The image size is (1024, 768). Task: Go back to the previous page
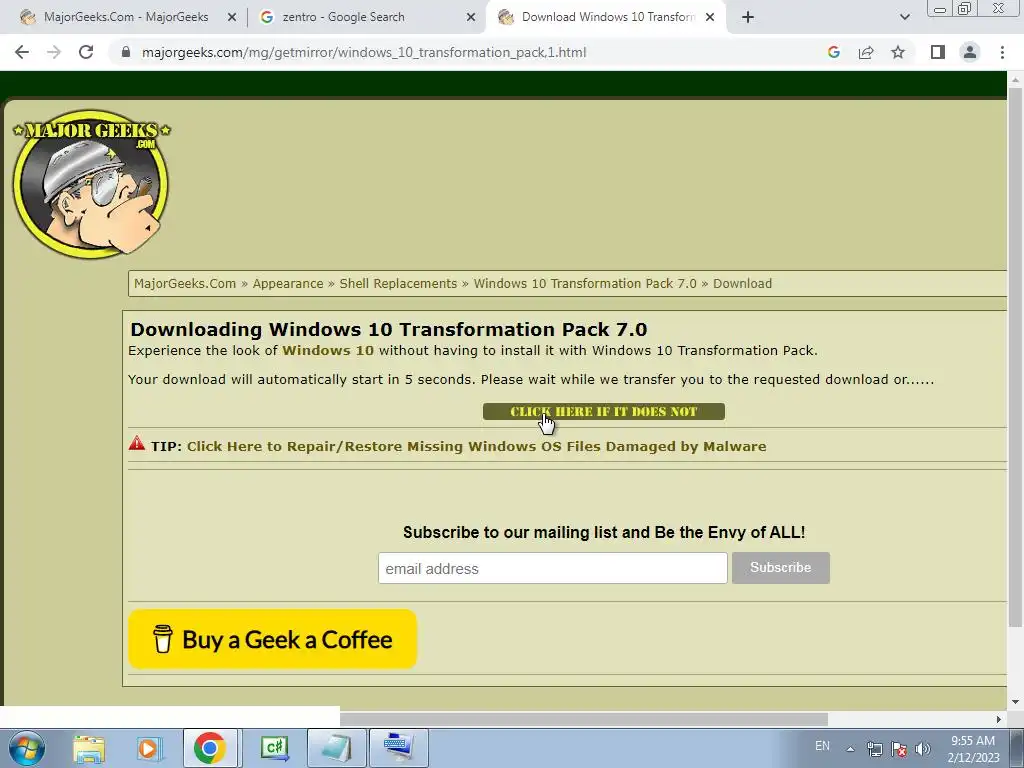(x=22, y=52)
